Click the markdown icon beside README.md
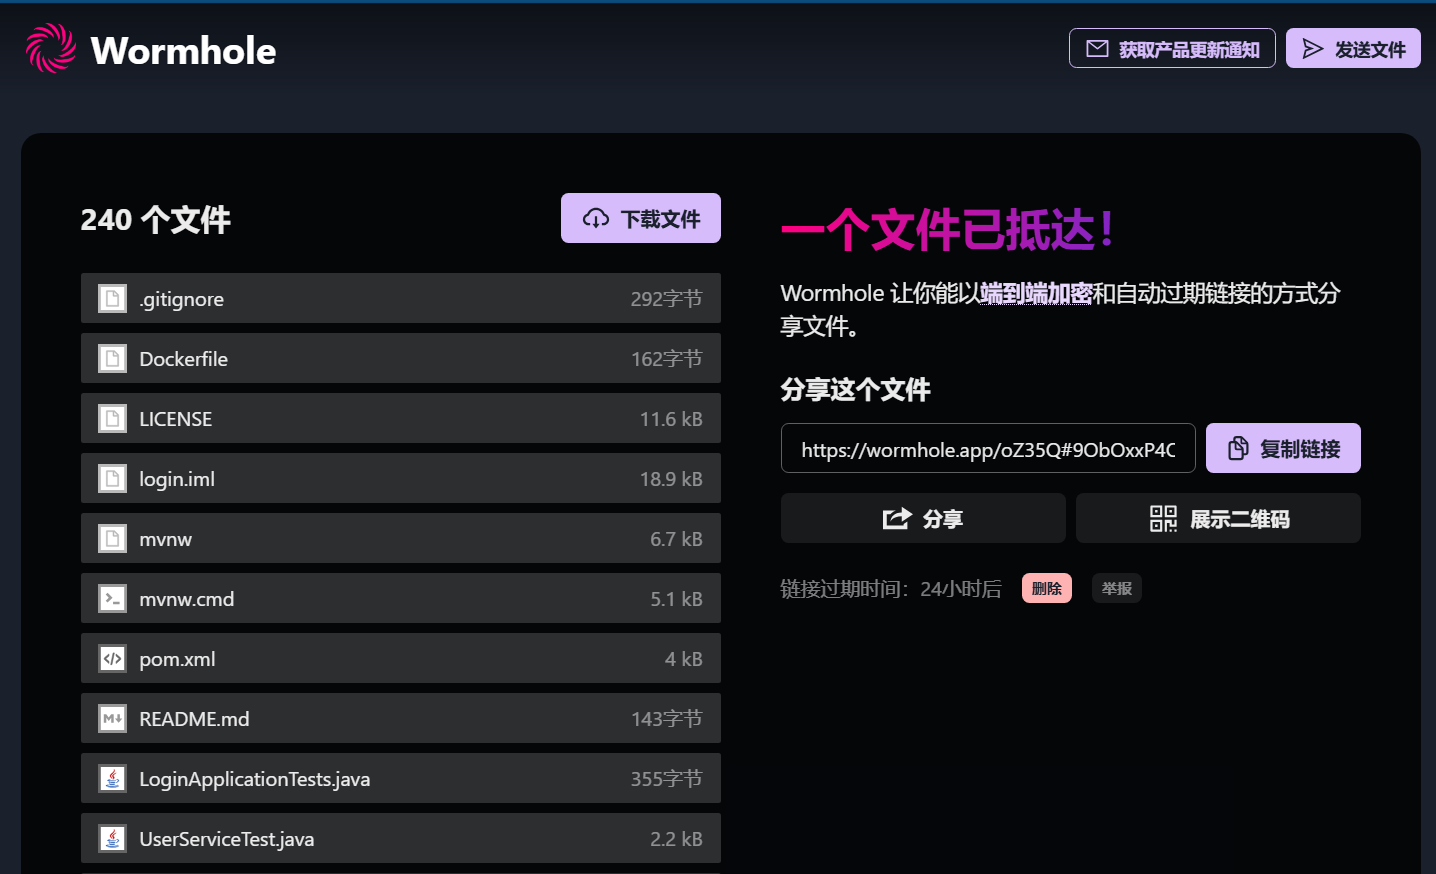 click(x=113, y=719)
